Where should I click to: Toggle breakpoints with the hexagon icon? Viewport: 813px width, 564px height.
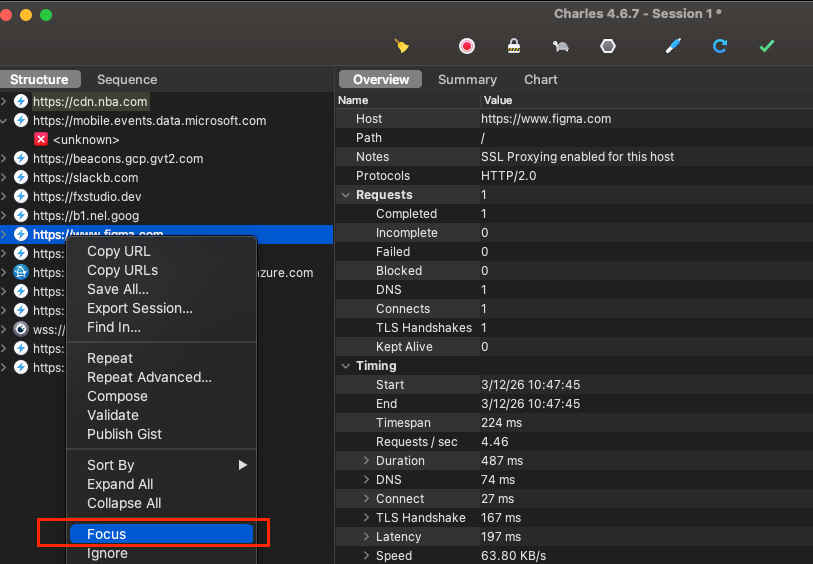pyautogui.click(x=607, y=46)
